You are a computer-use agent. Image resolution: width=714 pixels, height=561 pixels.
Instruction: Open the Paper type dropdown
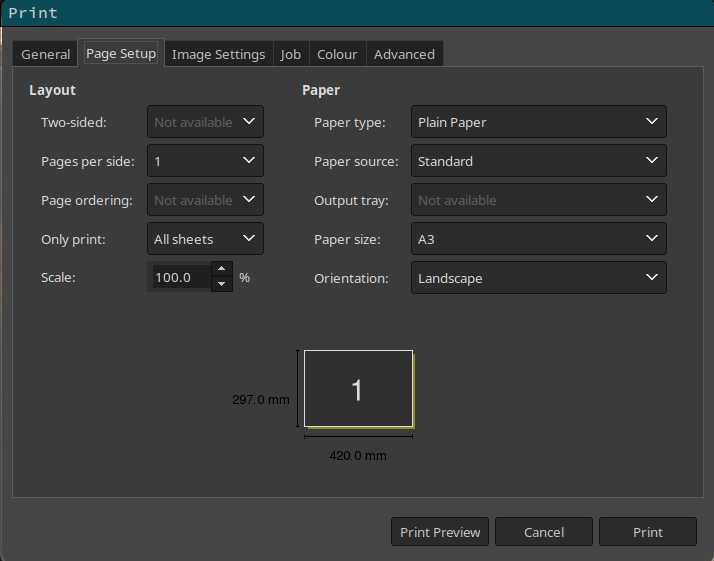[x=538, y=122]
